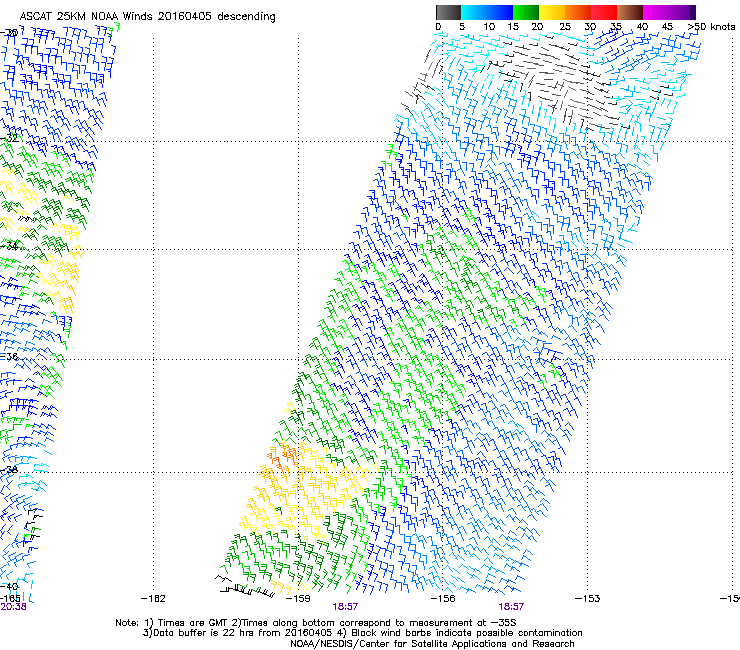The height and width of the screenshot is (650, 740).
Task: Select the red 30-35 knots color segment
Action: click(604, 12)
